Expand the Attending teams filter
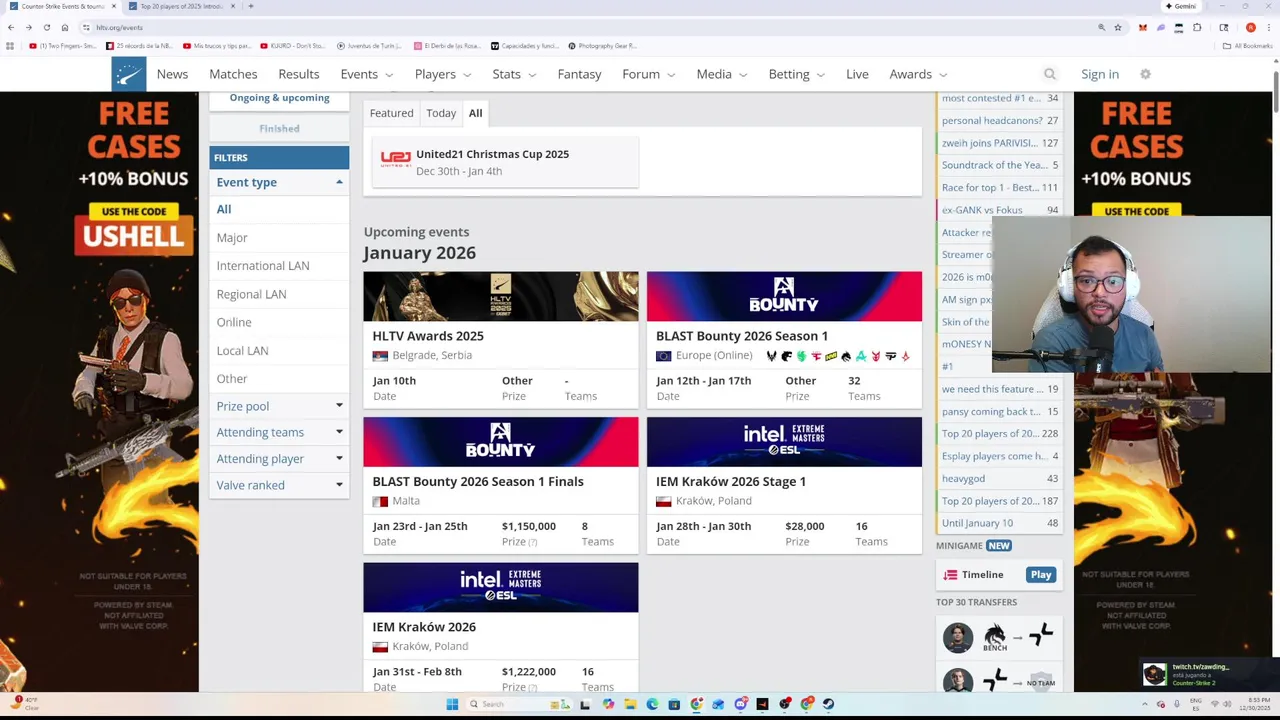This screenshot has height=720, width=1280. point(279,432)
